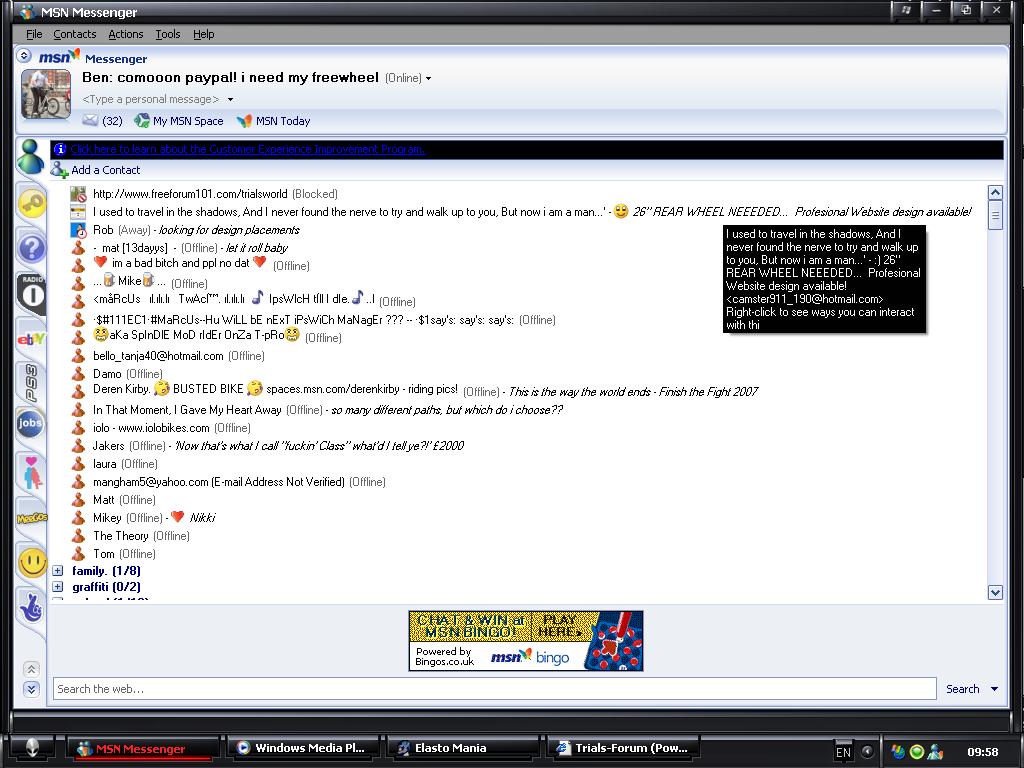Click the MSN Bingo banner ad
Image resolution: width=1024 pixels, height=768 pixels.
pyautogui.click(x=526, y=641)
